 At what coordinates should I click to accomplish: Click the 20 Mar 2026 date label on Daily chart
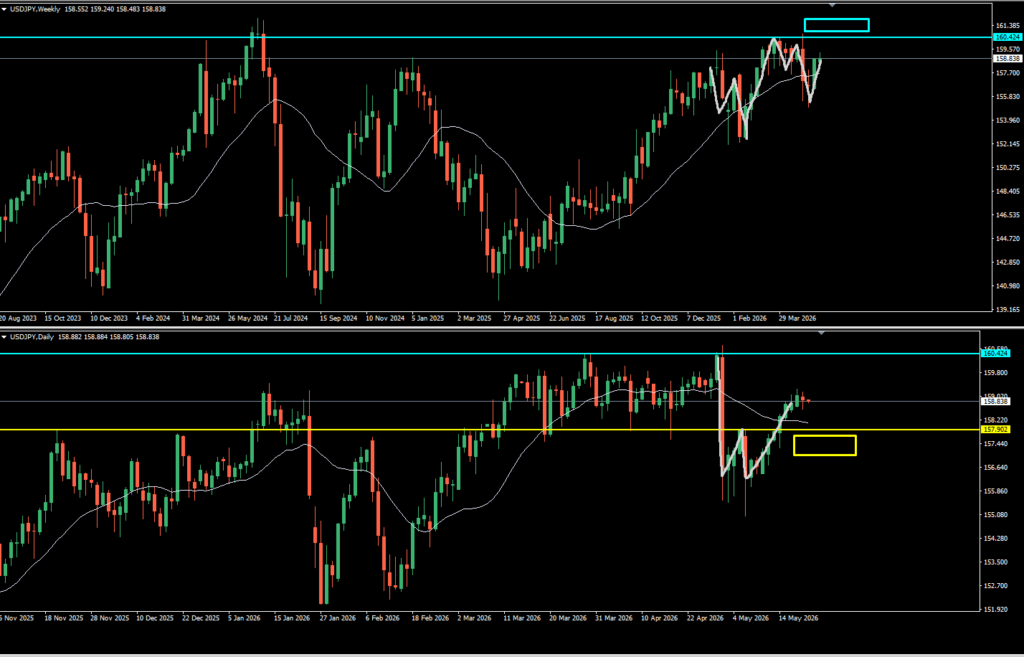[568, 618]
